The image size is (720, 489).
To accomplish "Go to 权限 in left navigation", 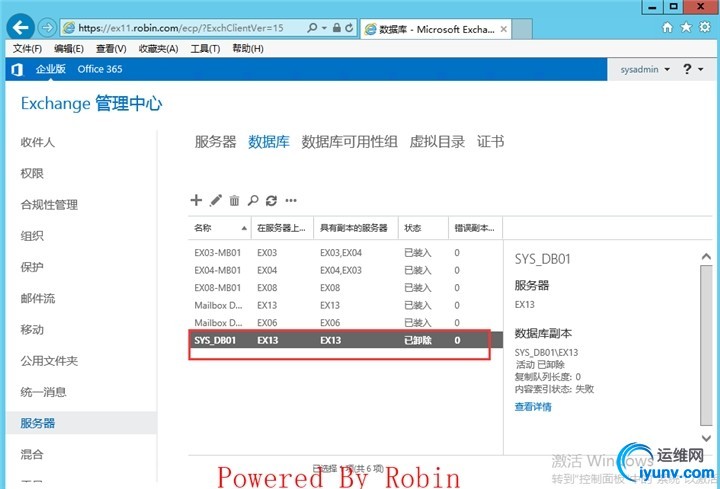I will [x=32, y=174].
